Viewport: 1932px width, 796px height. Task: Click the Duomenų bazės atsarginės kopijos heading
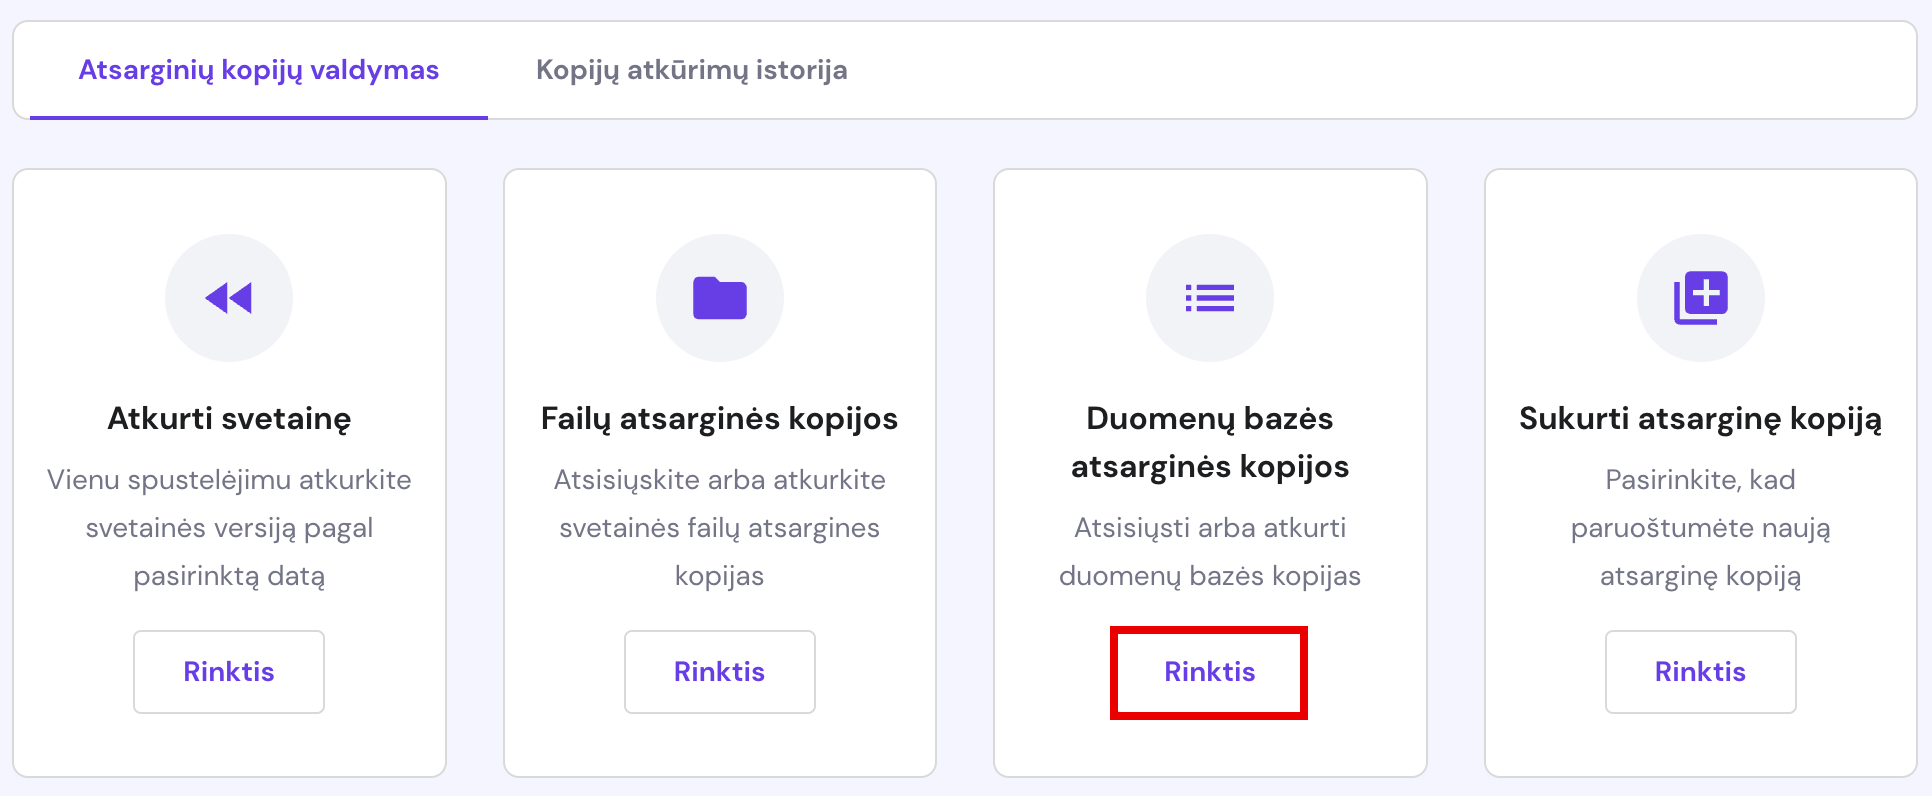[1210, 442]
